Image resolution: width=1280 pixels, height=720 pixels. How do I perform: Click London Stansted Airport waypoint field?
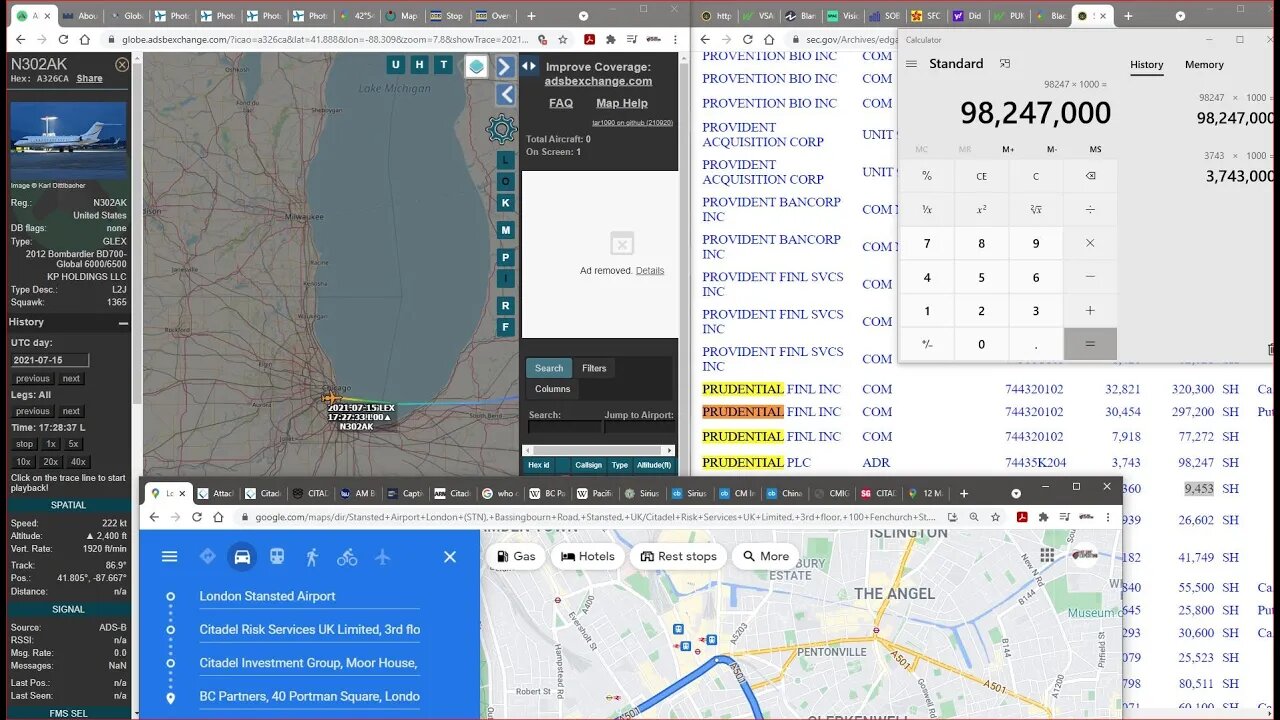coord(309,596)
